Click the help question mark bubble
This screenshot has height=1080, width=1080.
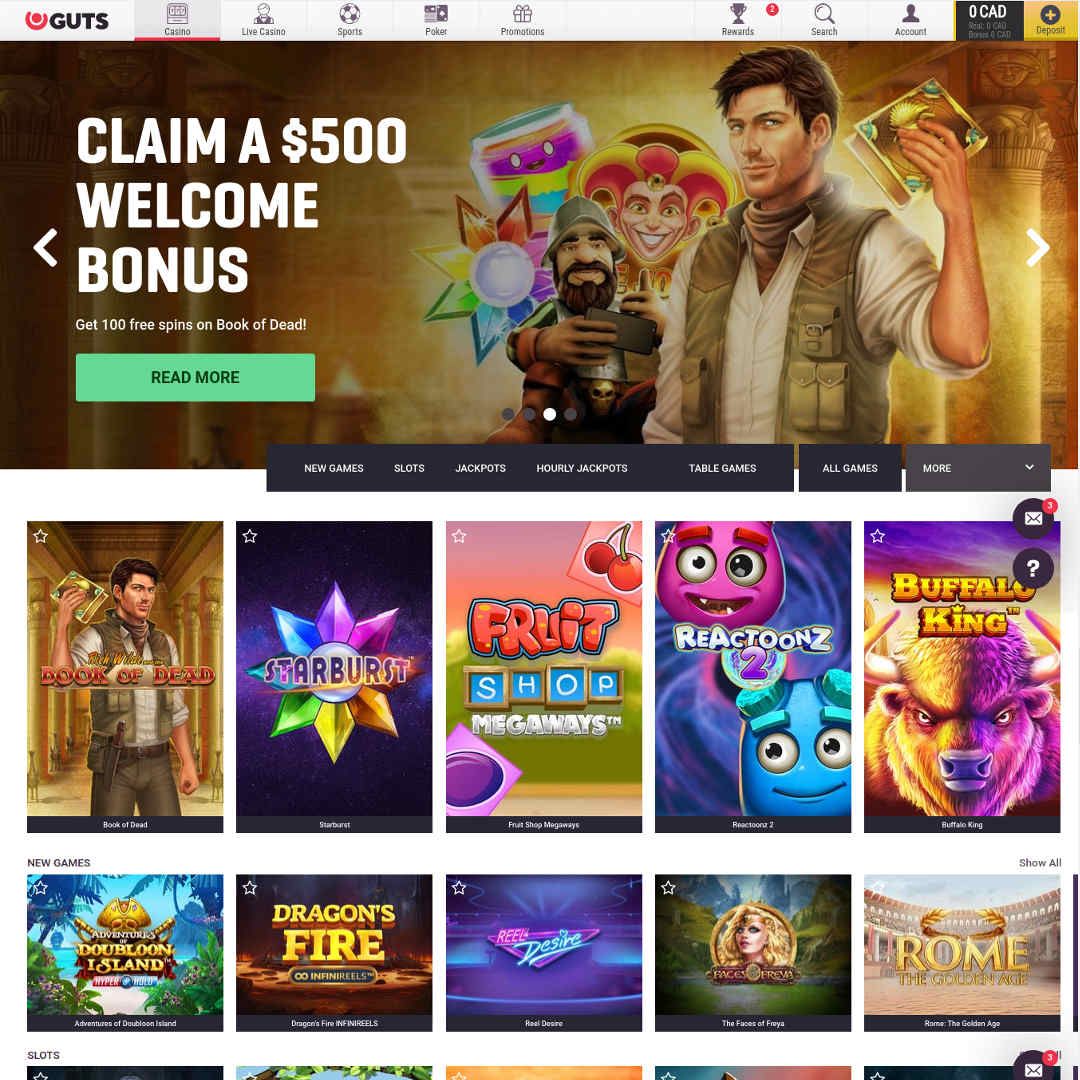(x=1032, y=568)
